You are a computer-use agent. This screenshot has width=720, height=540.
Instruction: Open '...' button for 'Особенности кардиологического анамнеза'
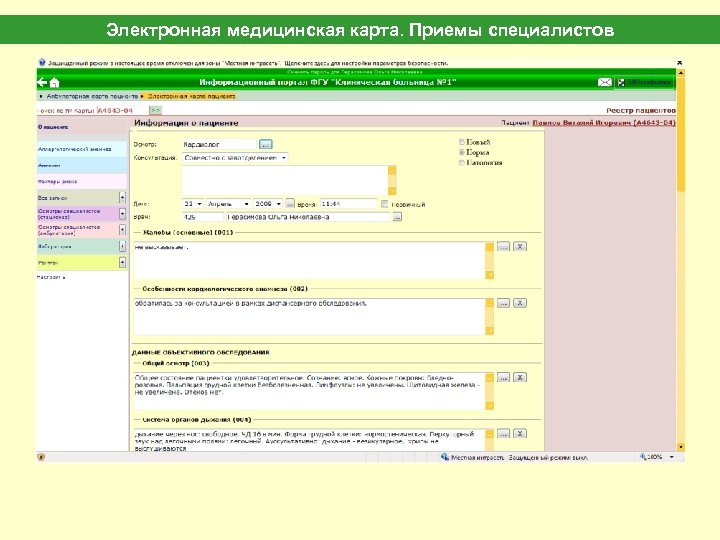coord(503,303)
